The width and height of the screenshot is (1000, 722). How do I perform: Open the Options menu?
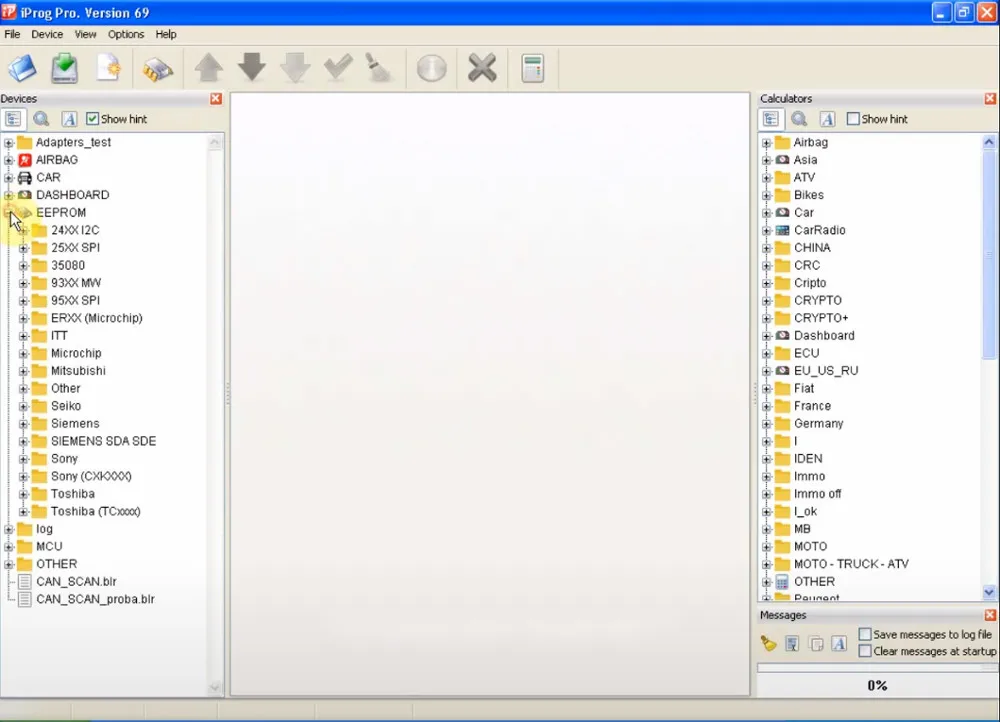126,34
